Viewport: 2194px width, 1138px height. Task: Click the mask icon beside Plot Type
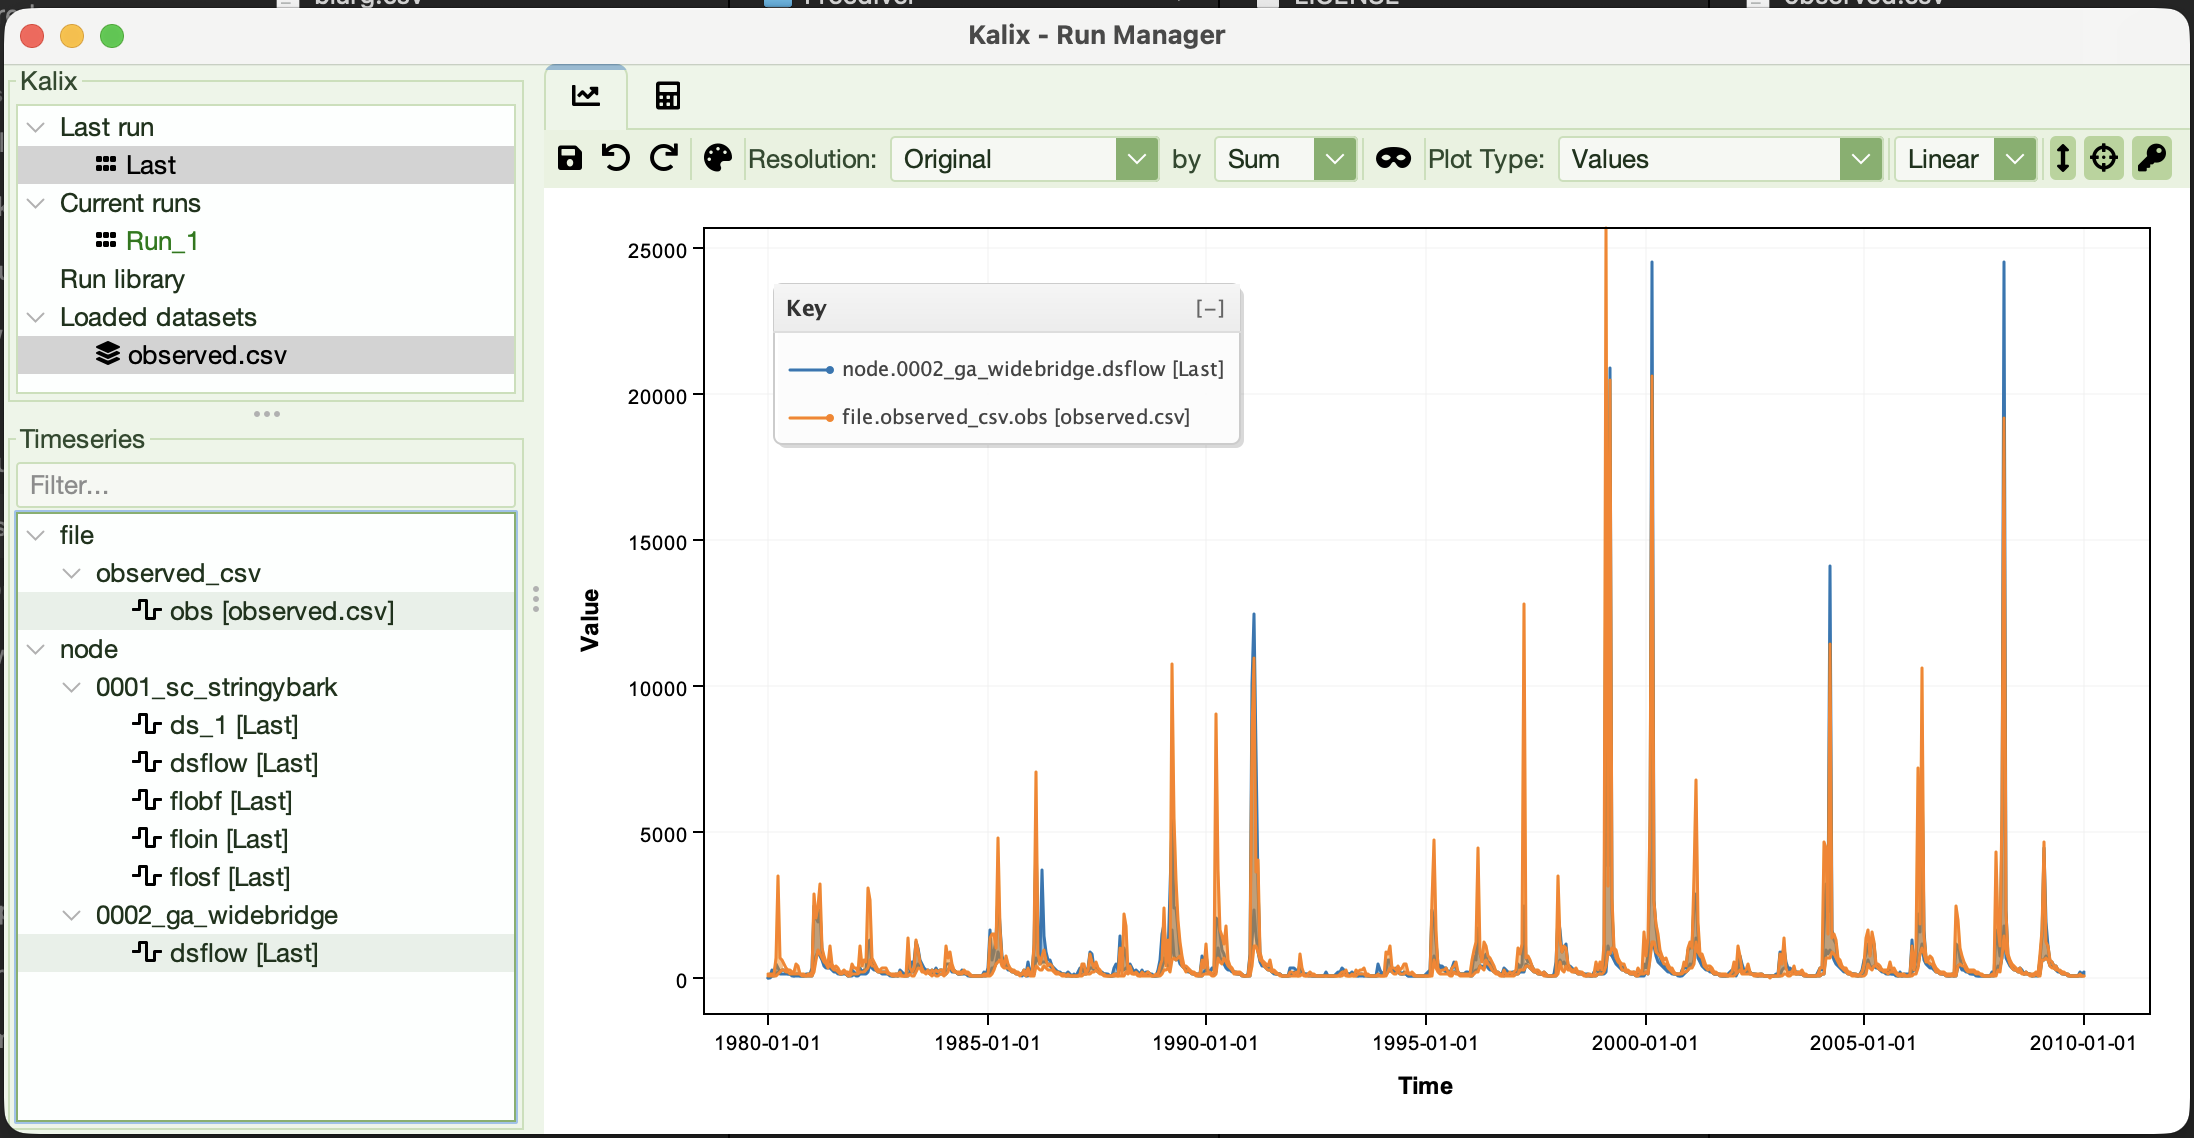[1393, 158]
